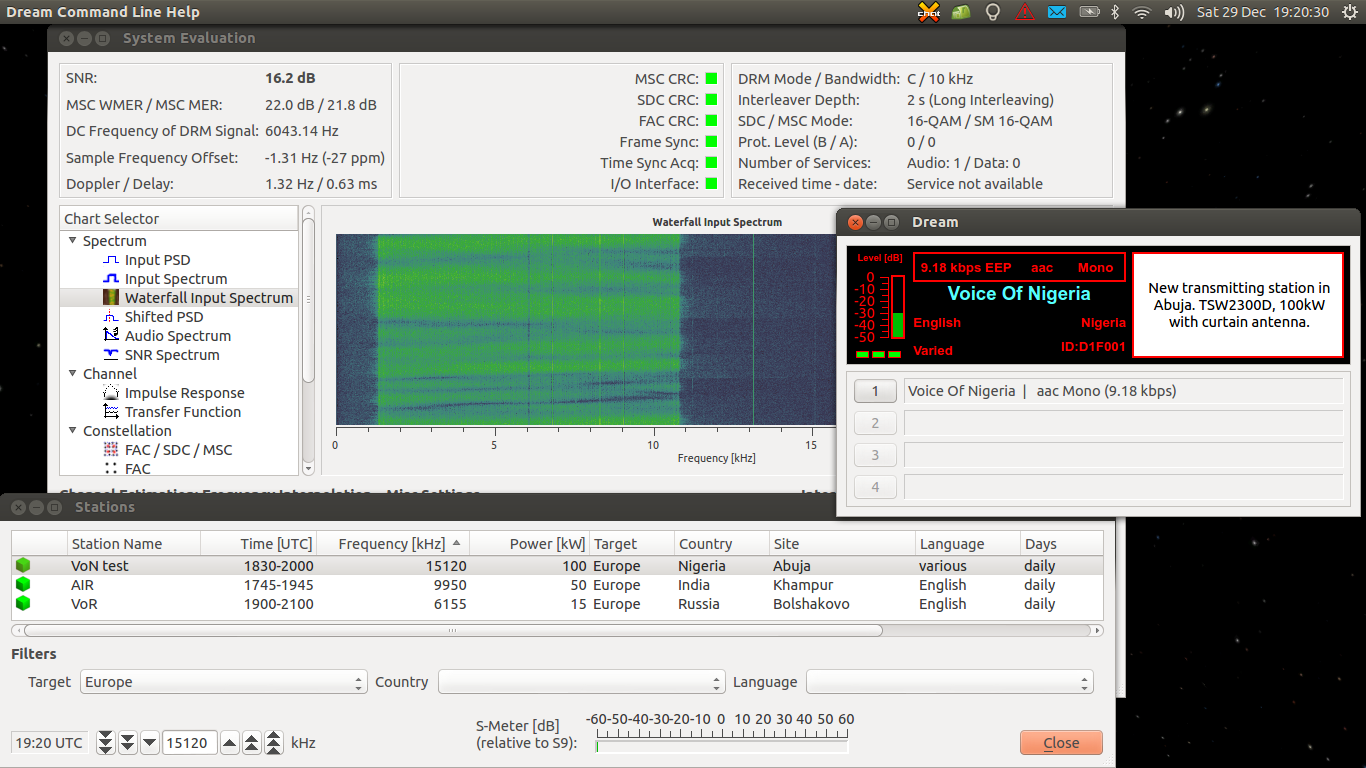Screen dimensions: 1366x768
Task: Collapse the Constellation tree group
Action: point(73,431)
